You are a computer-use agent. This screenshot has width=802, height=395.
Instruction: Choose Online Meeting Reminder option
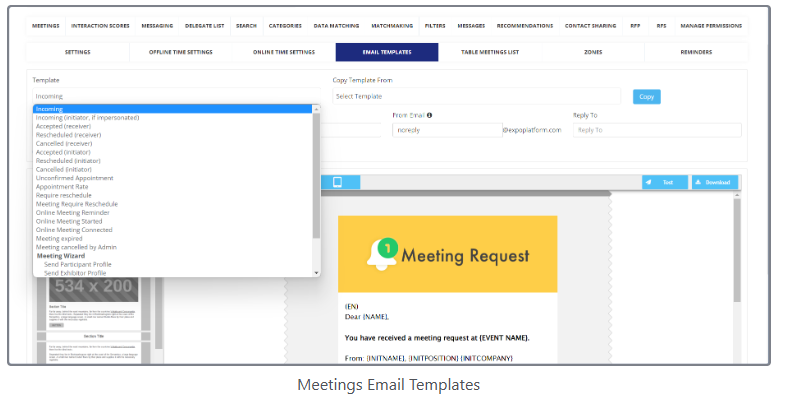73,213
